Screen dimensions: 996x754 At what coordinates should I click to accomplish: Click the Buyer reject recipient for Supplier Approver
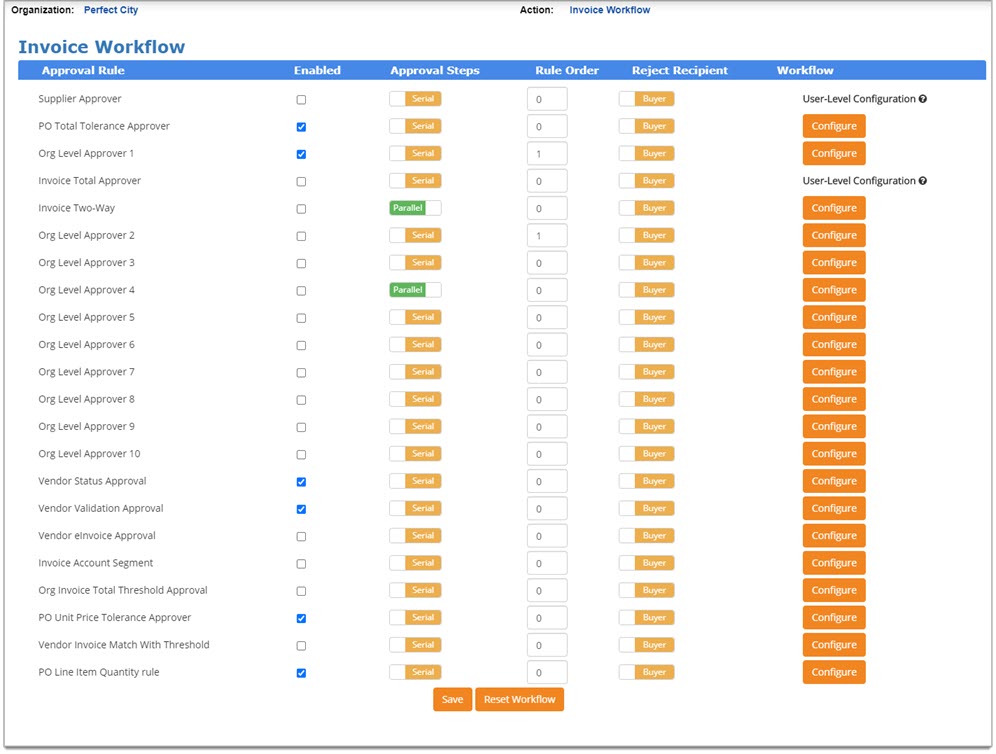[646, 99]
